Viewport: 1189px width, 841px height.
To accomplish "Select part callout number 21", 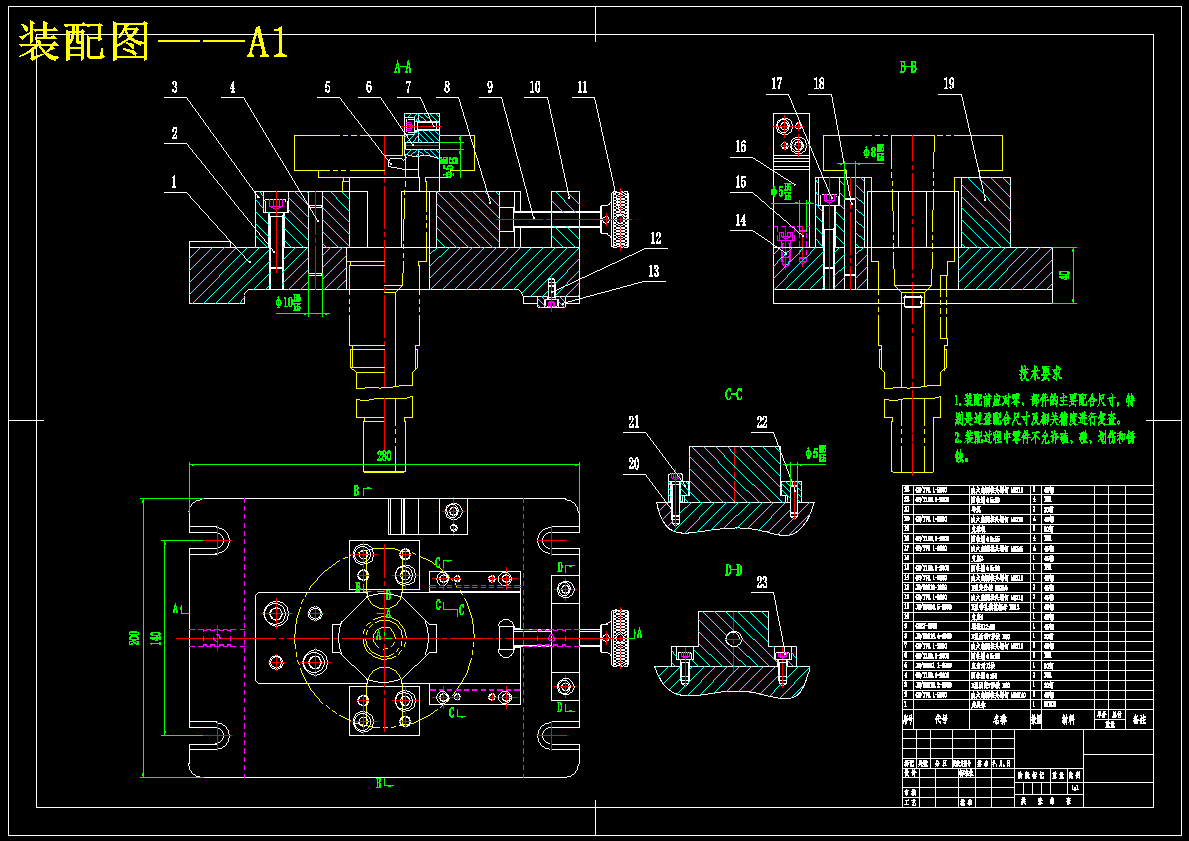I will pos(634,422).
